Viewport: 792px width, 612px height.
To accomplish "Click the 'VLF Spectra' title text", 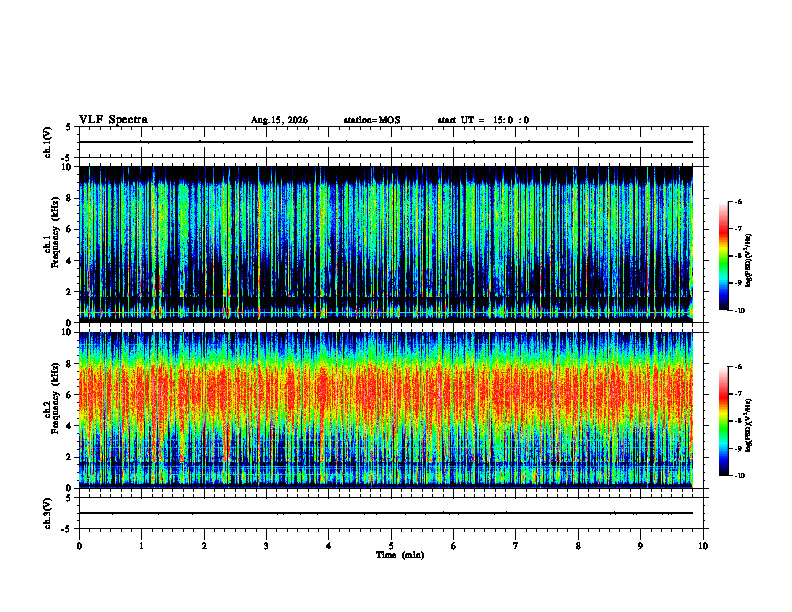I will click(113, 120).
